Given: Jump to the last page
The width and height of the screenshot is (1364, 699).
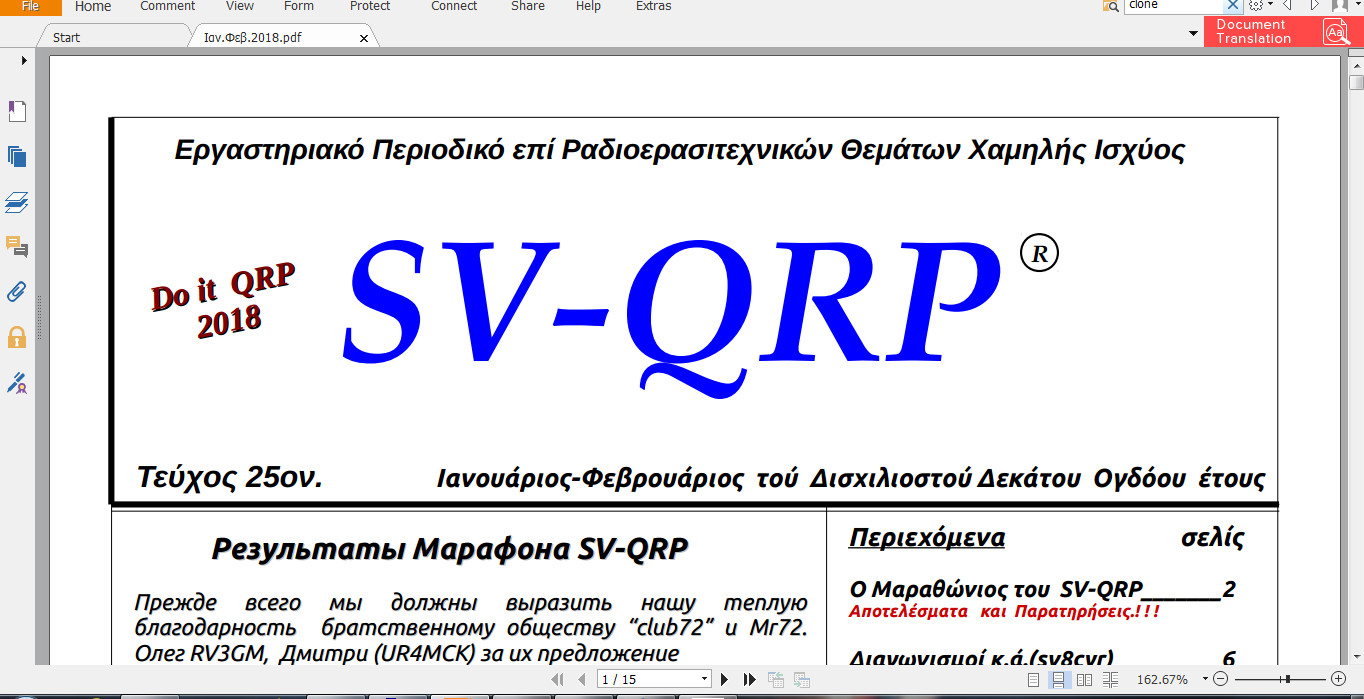Looking at the screenshot, I should (748, 678).
